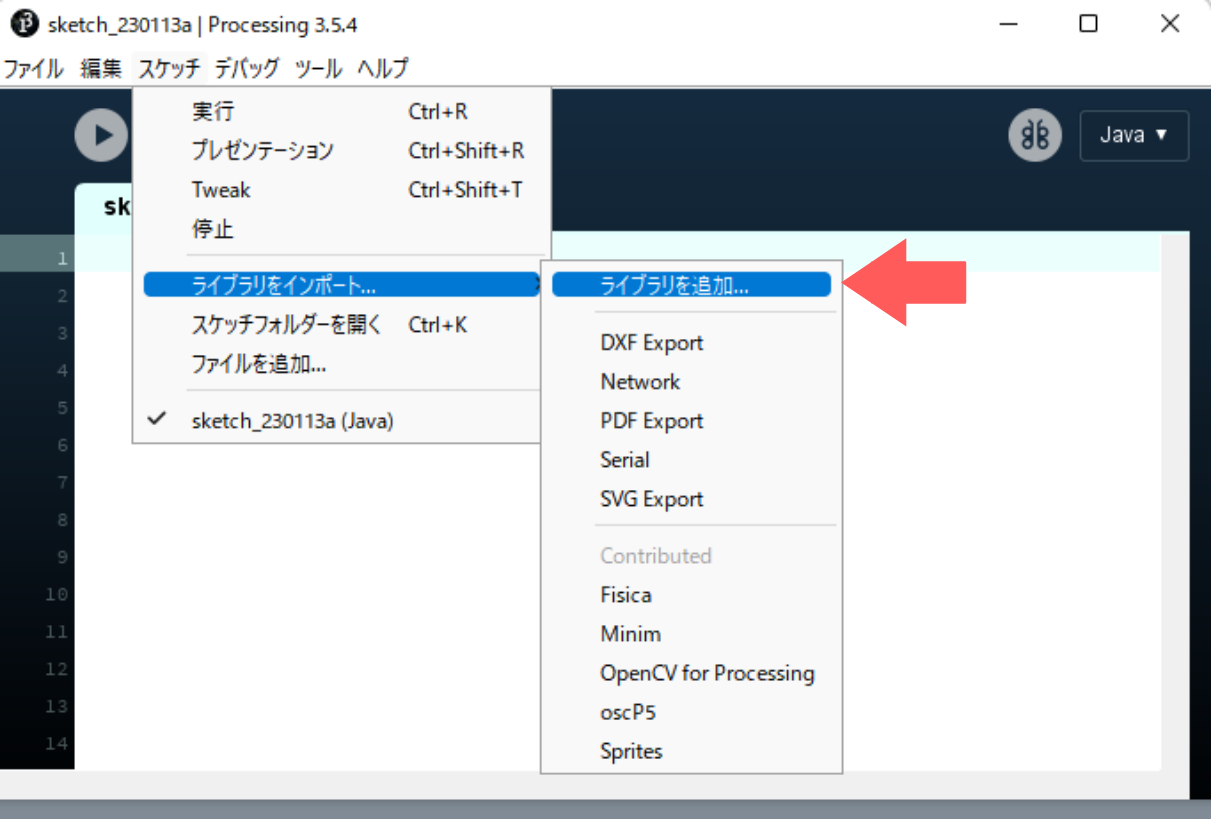Select プレゼンテーション menu entry
The width and height of the screenshot is (1211, 819).
(x=342, y=151)
